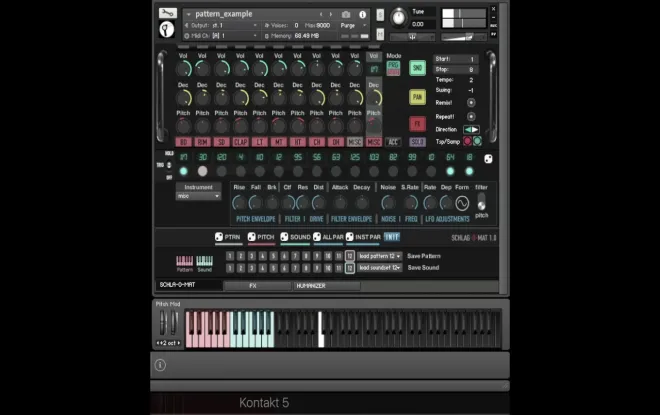Enable first step of the sequencer
The width and height of the screenshot is (660, 415).
[184, 171]
